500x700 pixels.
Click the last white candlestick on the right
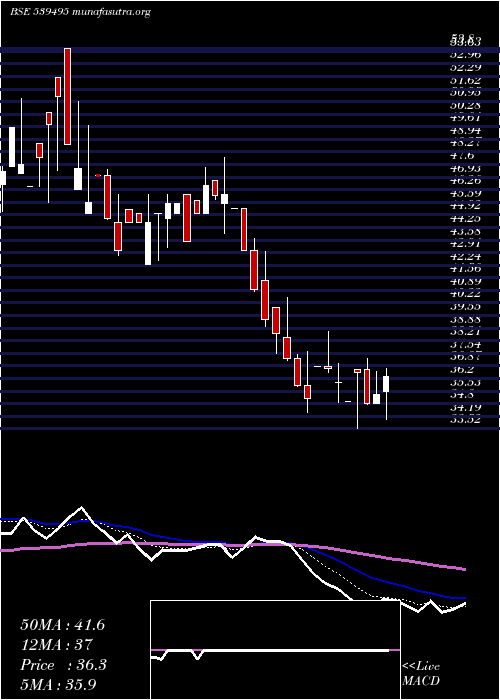[386, 384]
